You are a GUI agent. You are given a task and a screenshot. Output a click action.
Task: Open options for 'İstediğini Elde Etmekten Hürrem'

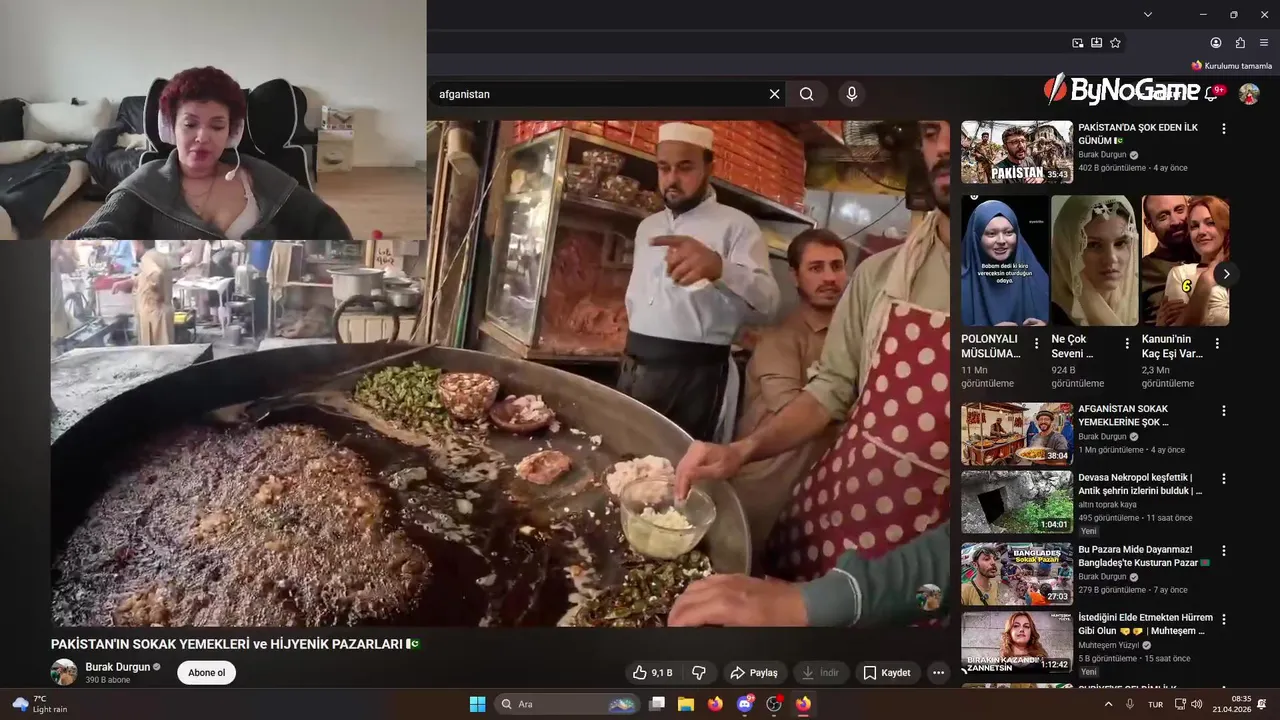tap(1223, 619)
